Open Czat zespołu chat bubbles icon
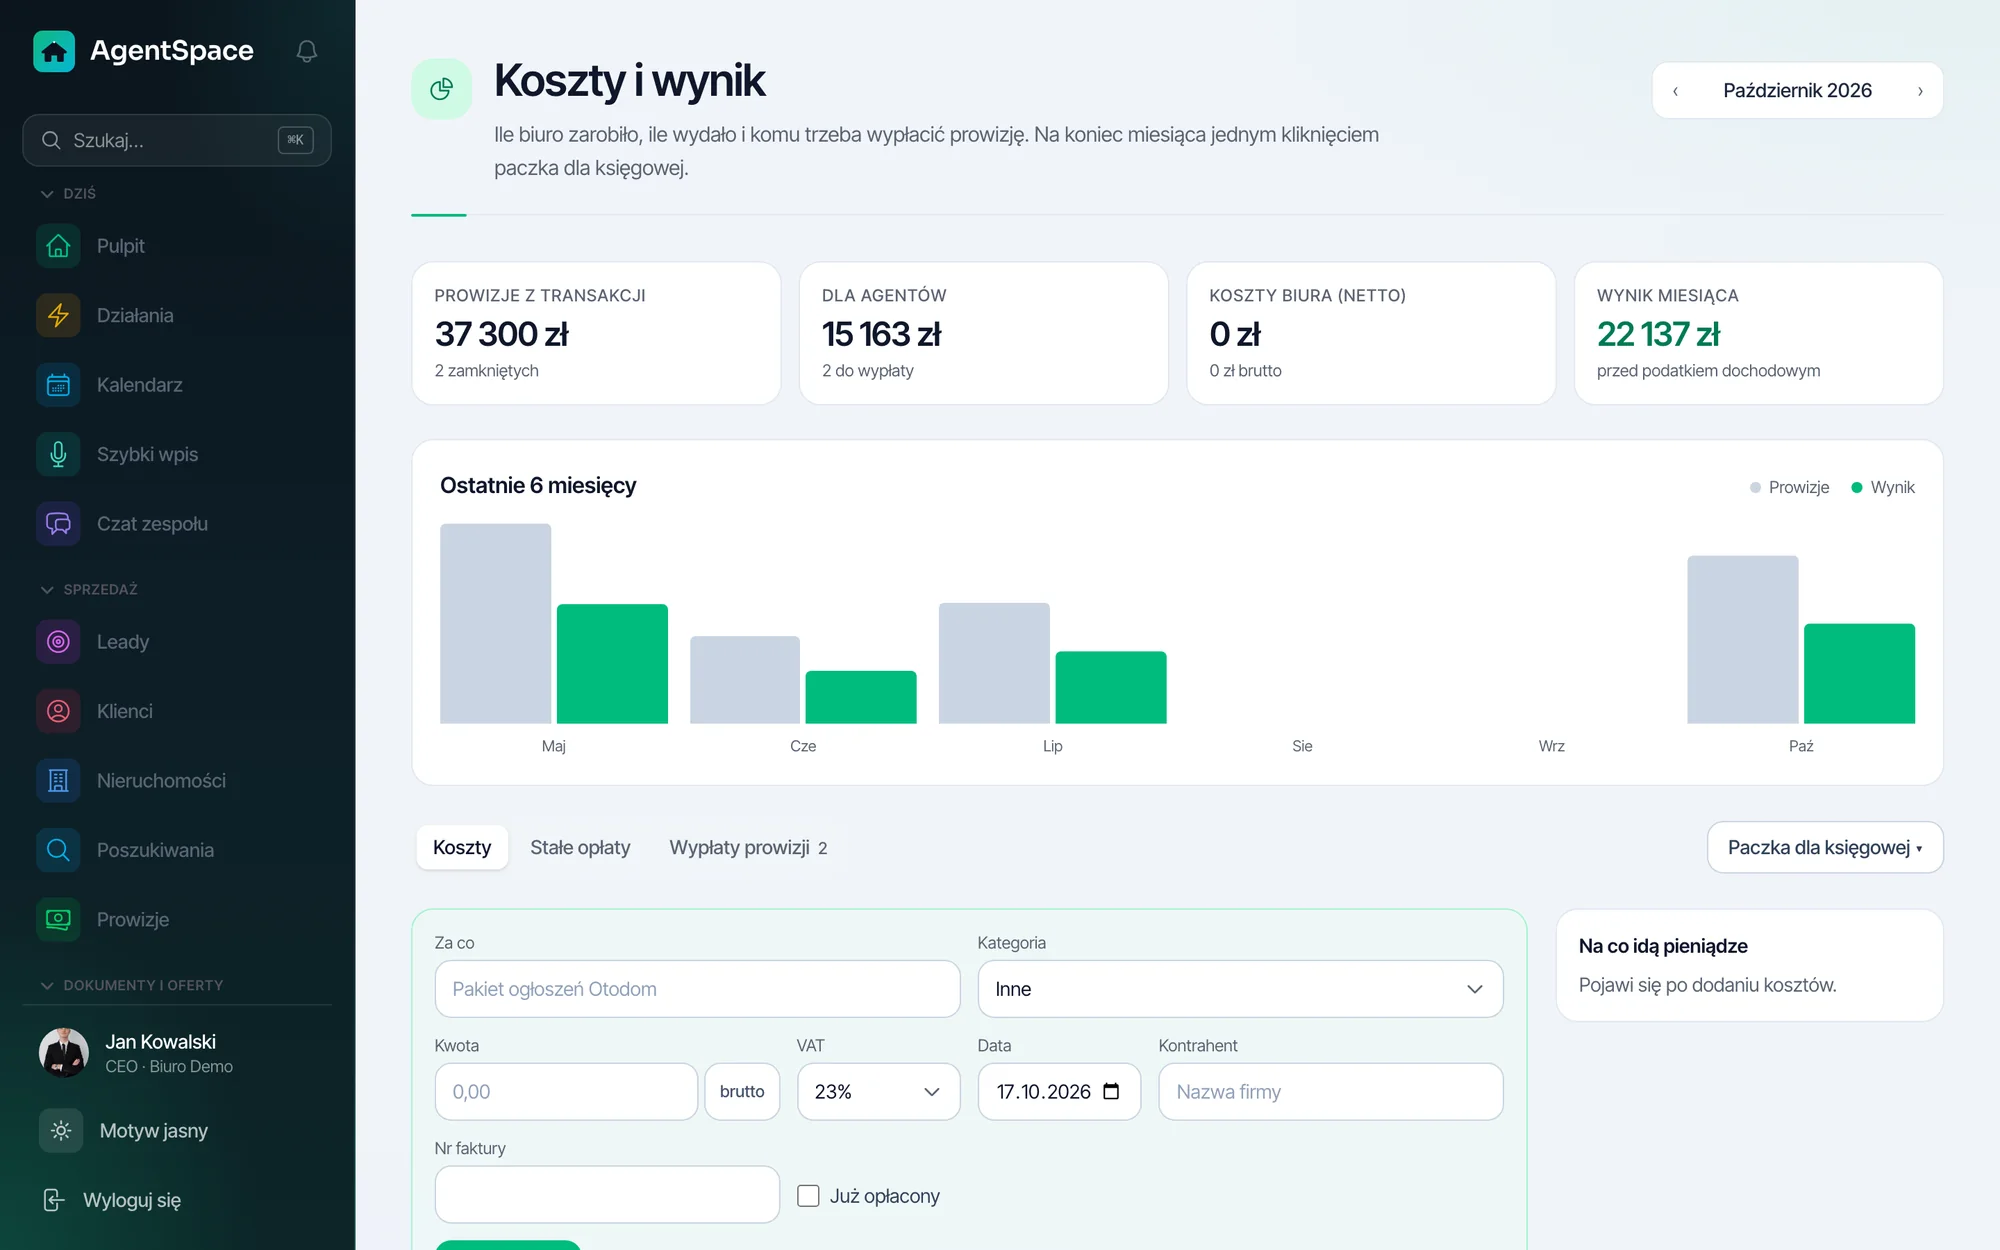 (x=58, y=524)
